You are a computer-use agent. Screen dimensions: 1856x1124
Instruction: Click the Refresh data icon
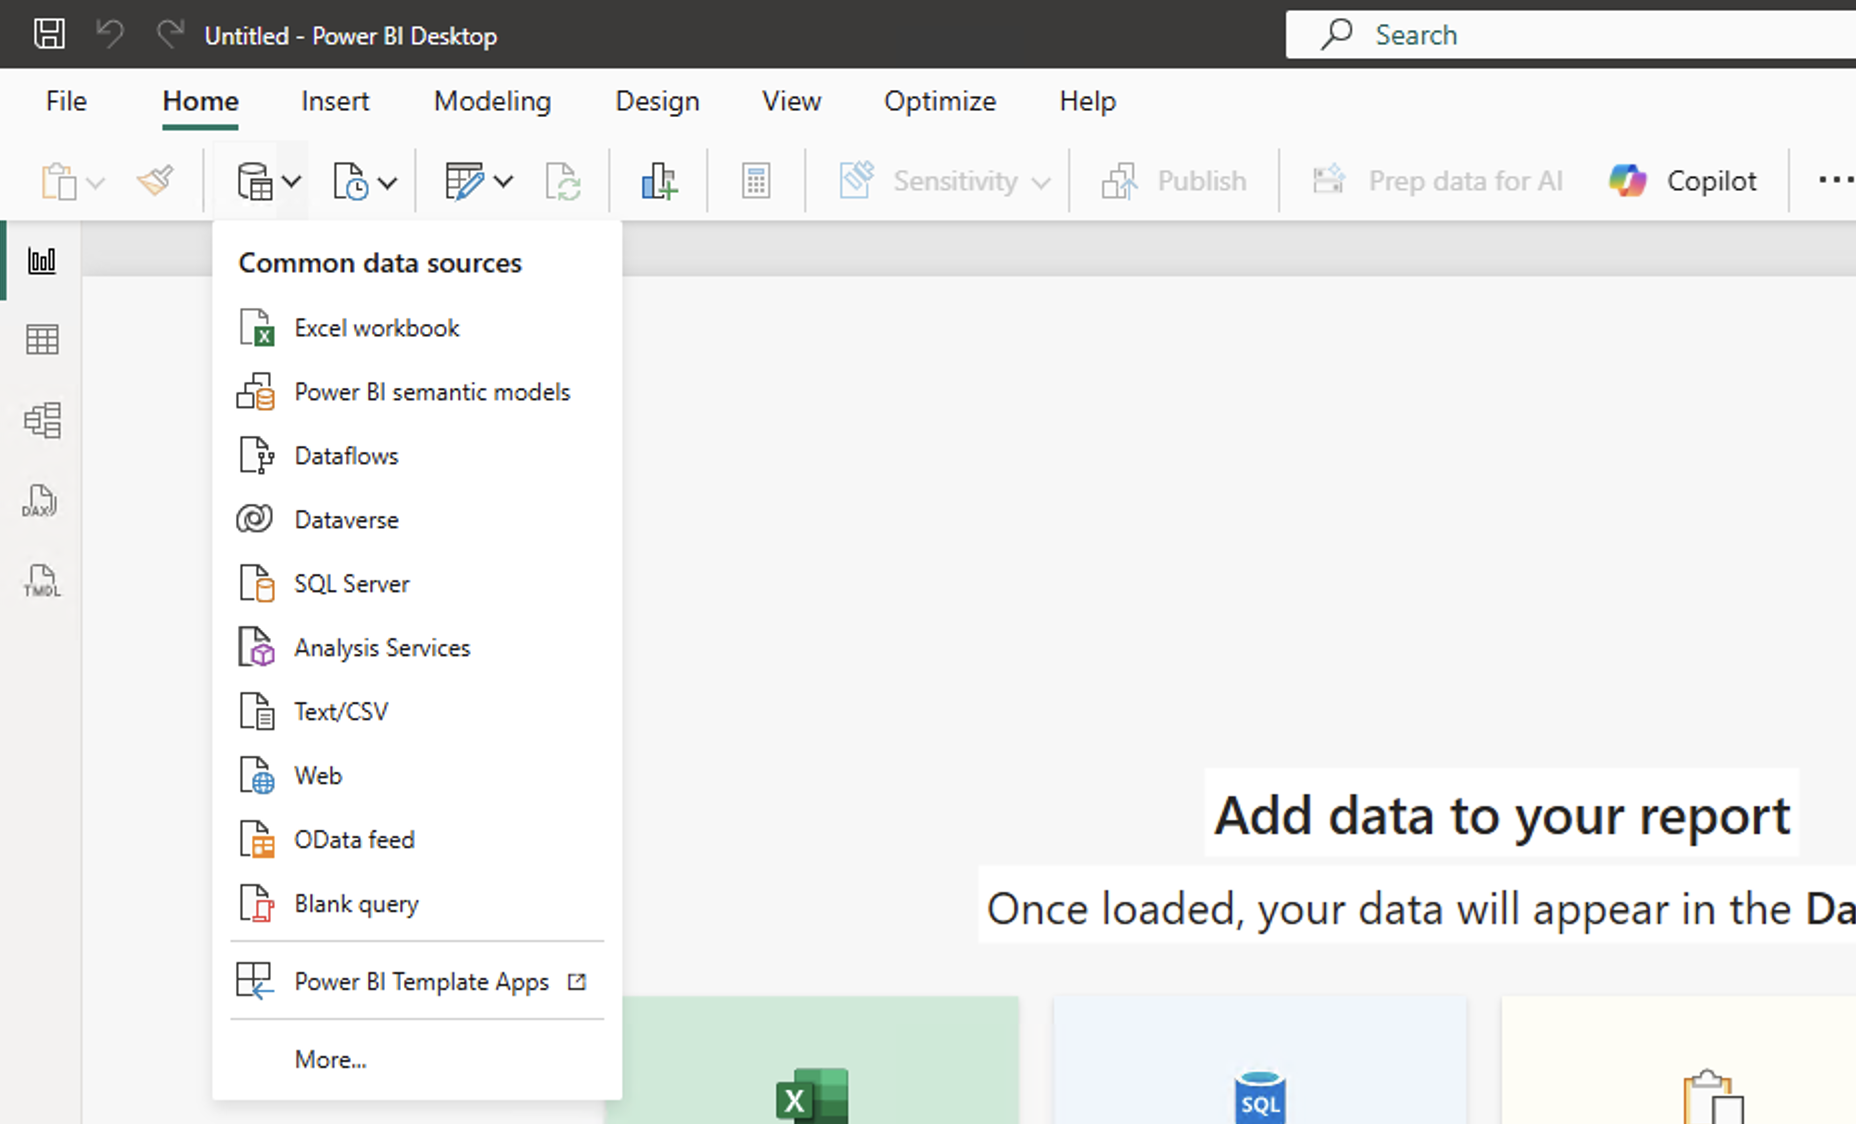[x=563, y=181]
